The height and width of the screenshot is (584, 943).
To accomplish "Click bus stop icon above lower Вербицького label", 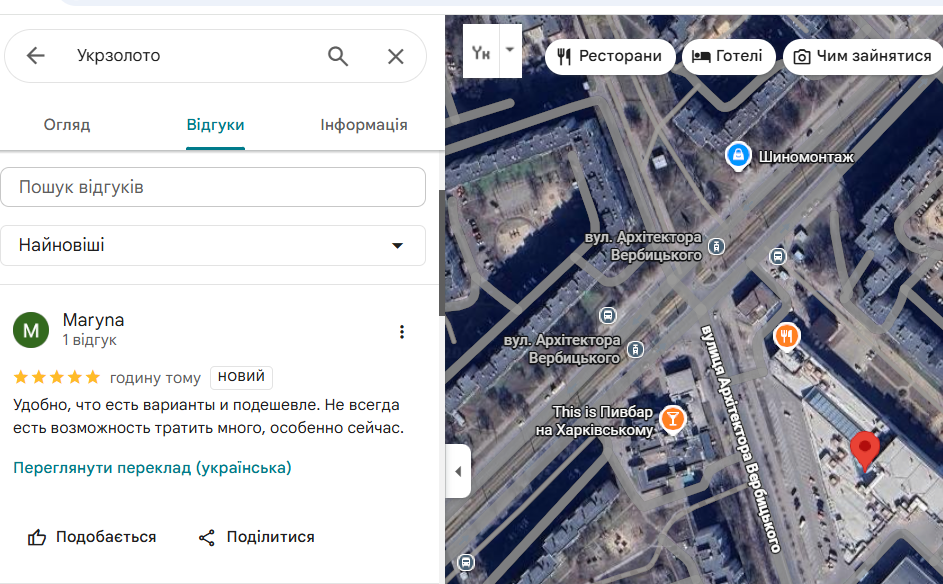I will (x=608, y=315).
